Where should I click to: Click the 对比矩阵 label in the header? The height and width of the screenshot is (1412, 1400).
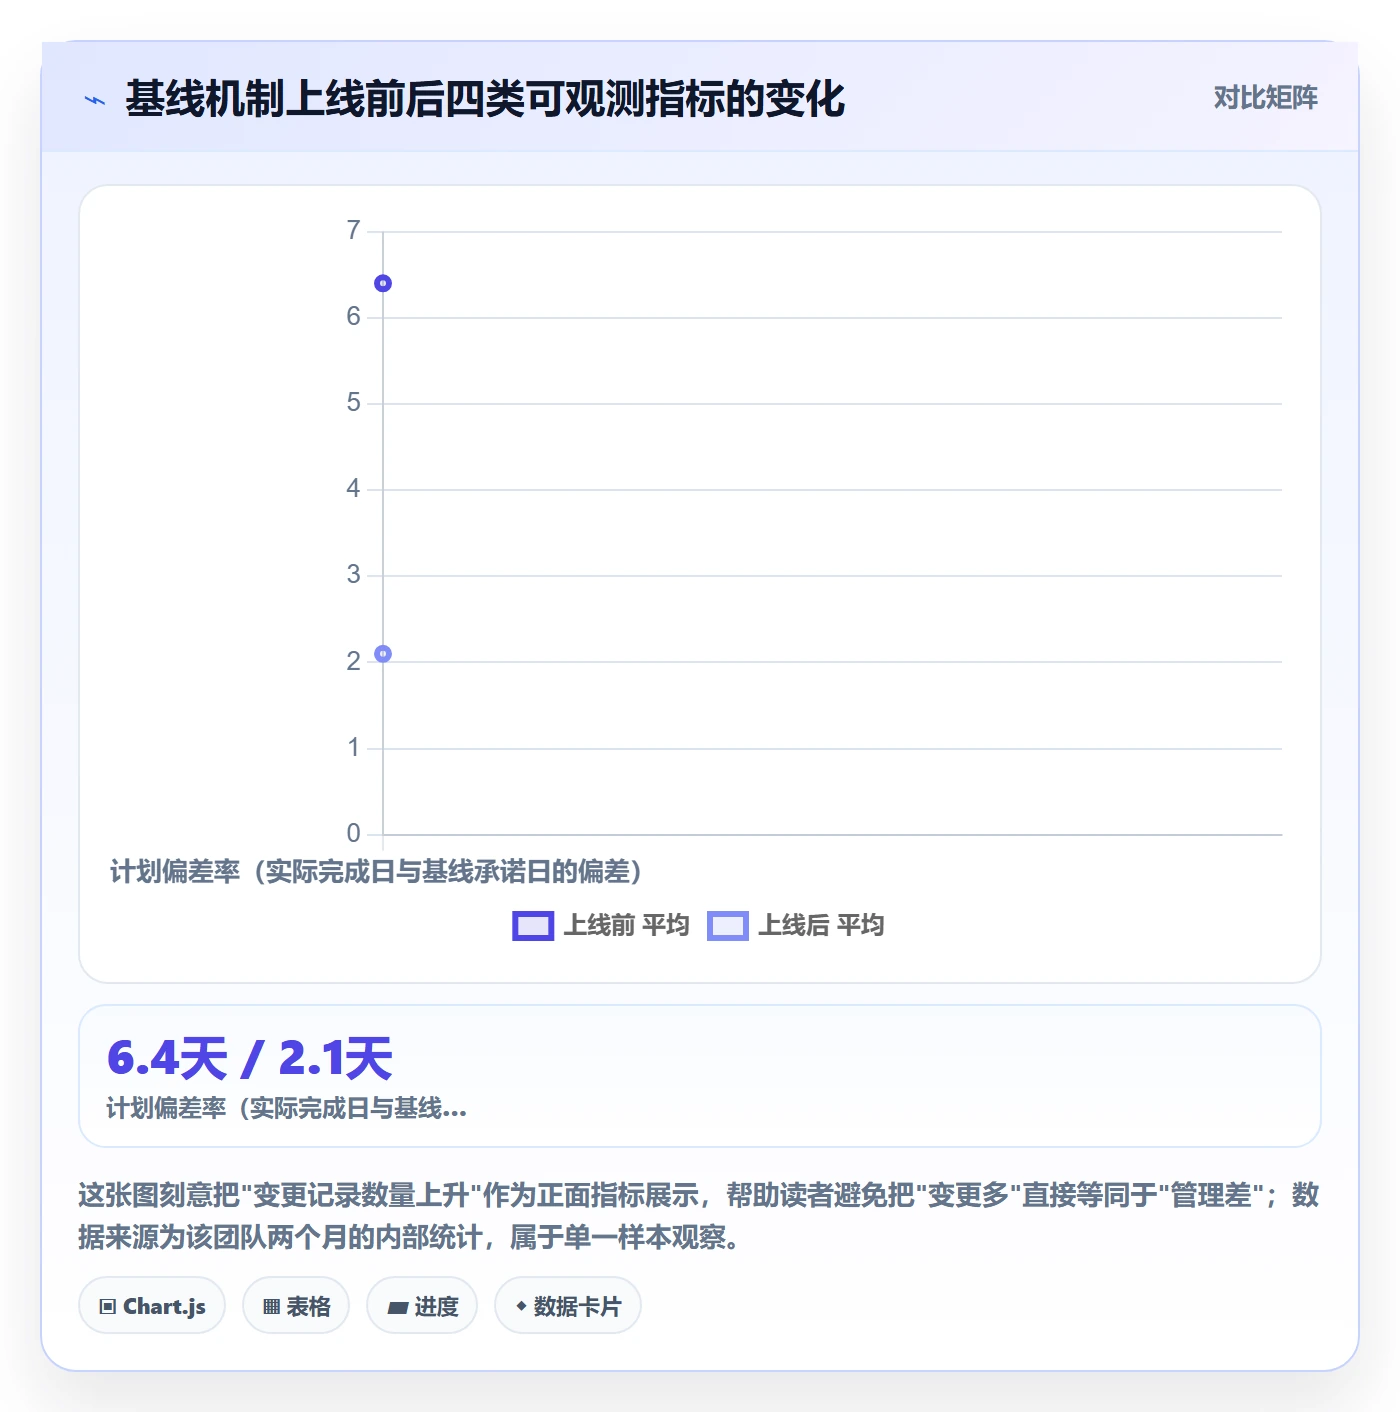click(x=1265, y=98)
